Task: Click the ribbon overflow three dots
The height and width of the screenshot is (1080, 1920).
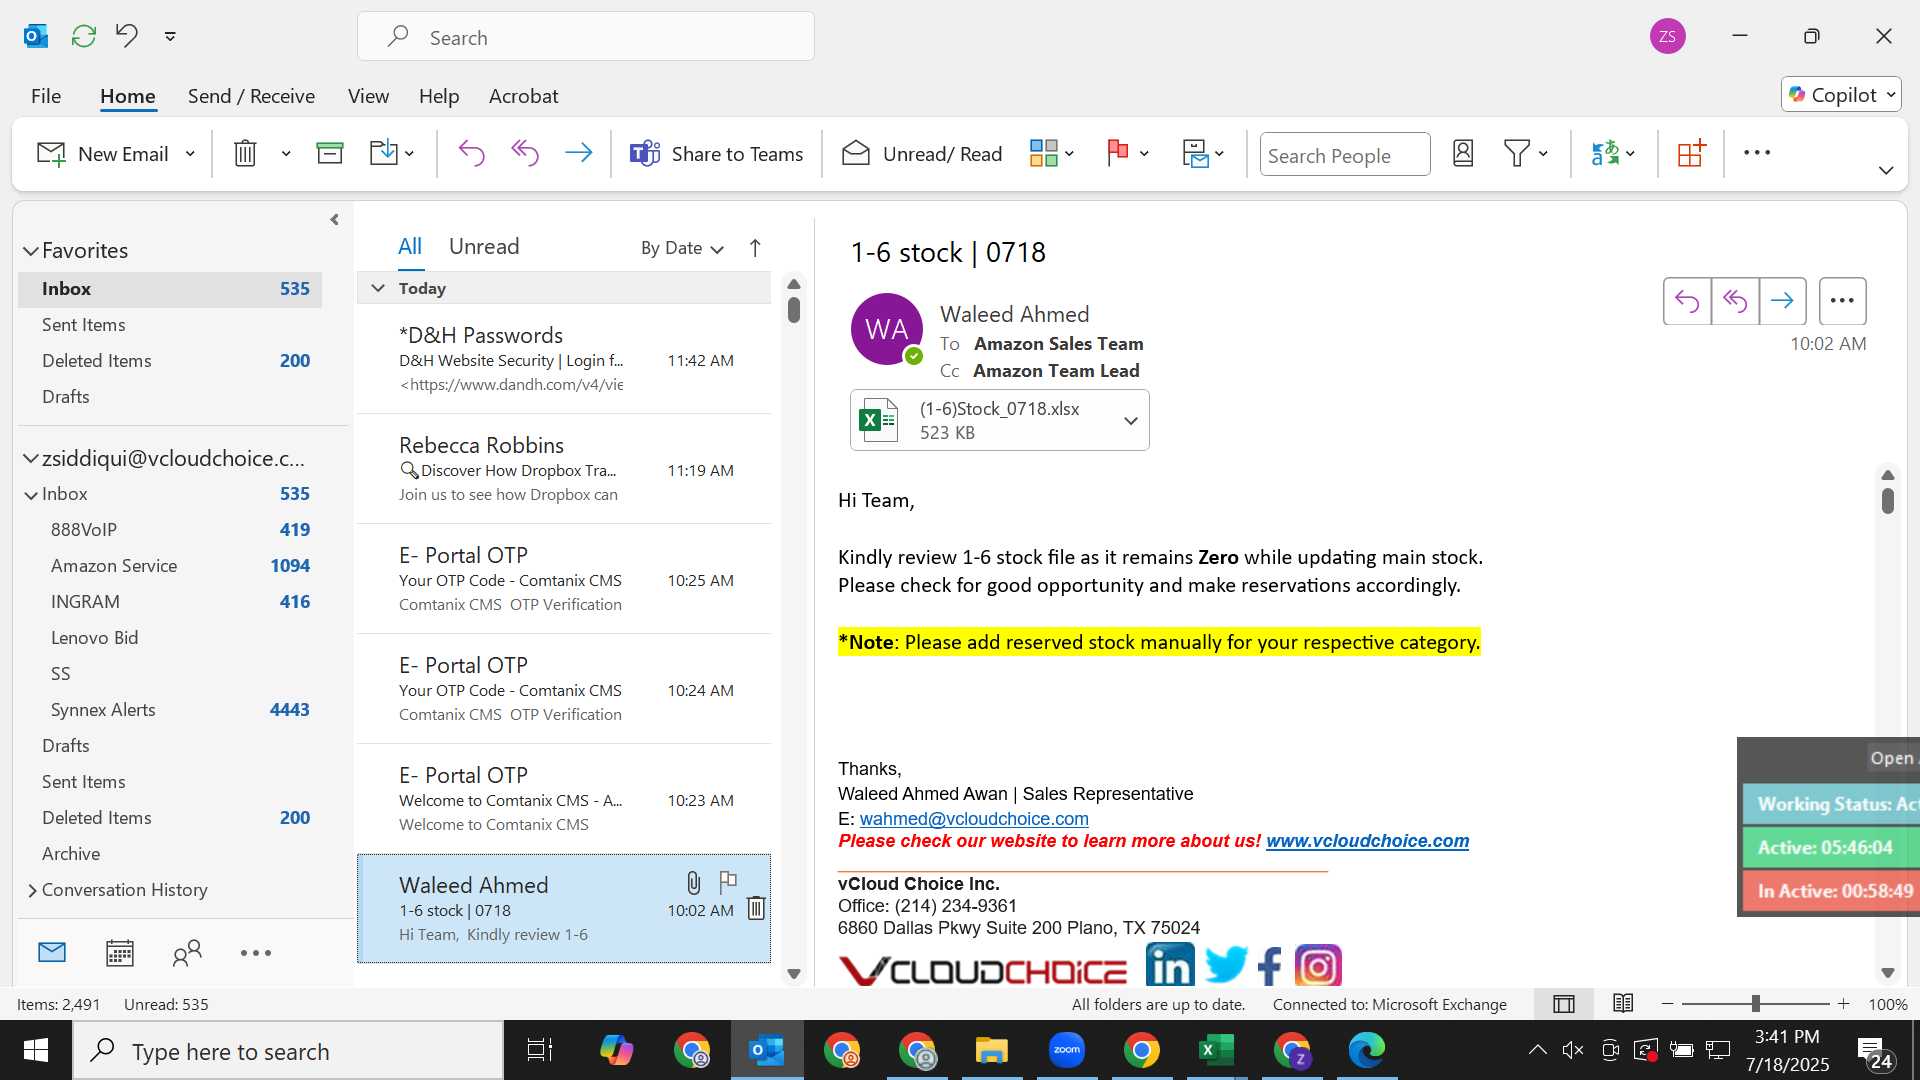Action: pyautogui.click(x=1757, y=154)
